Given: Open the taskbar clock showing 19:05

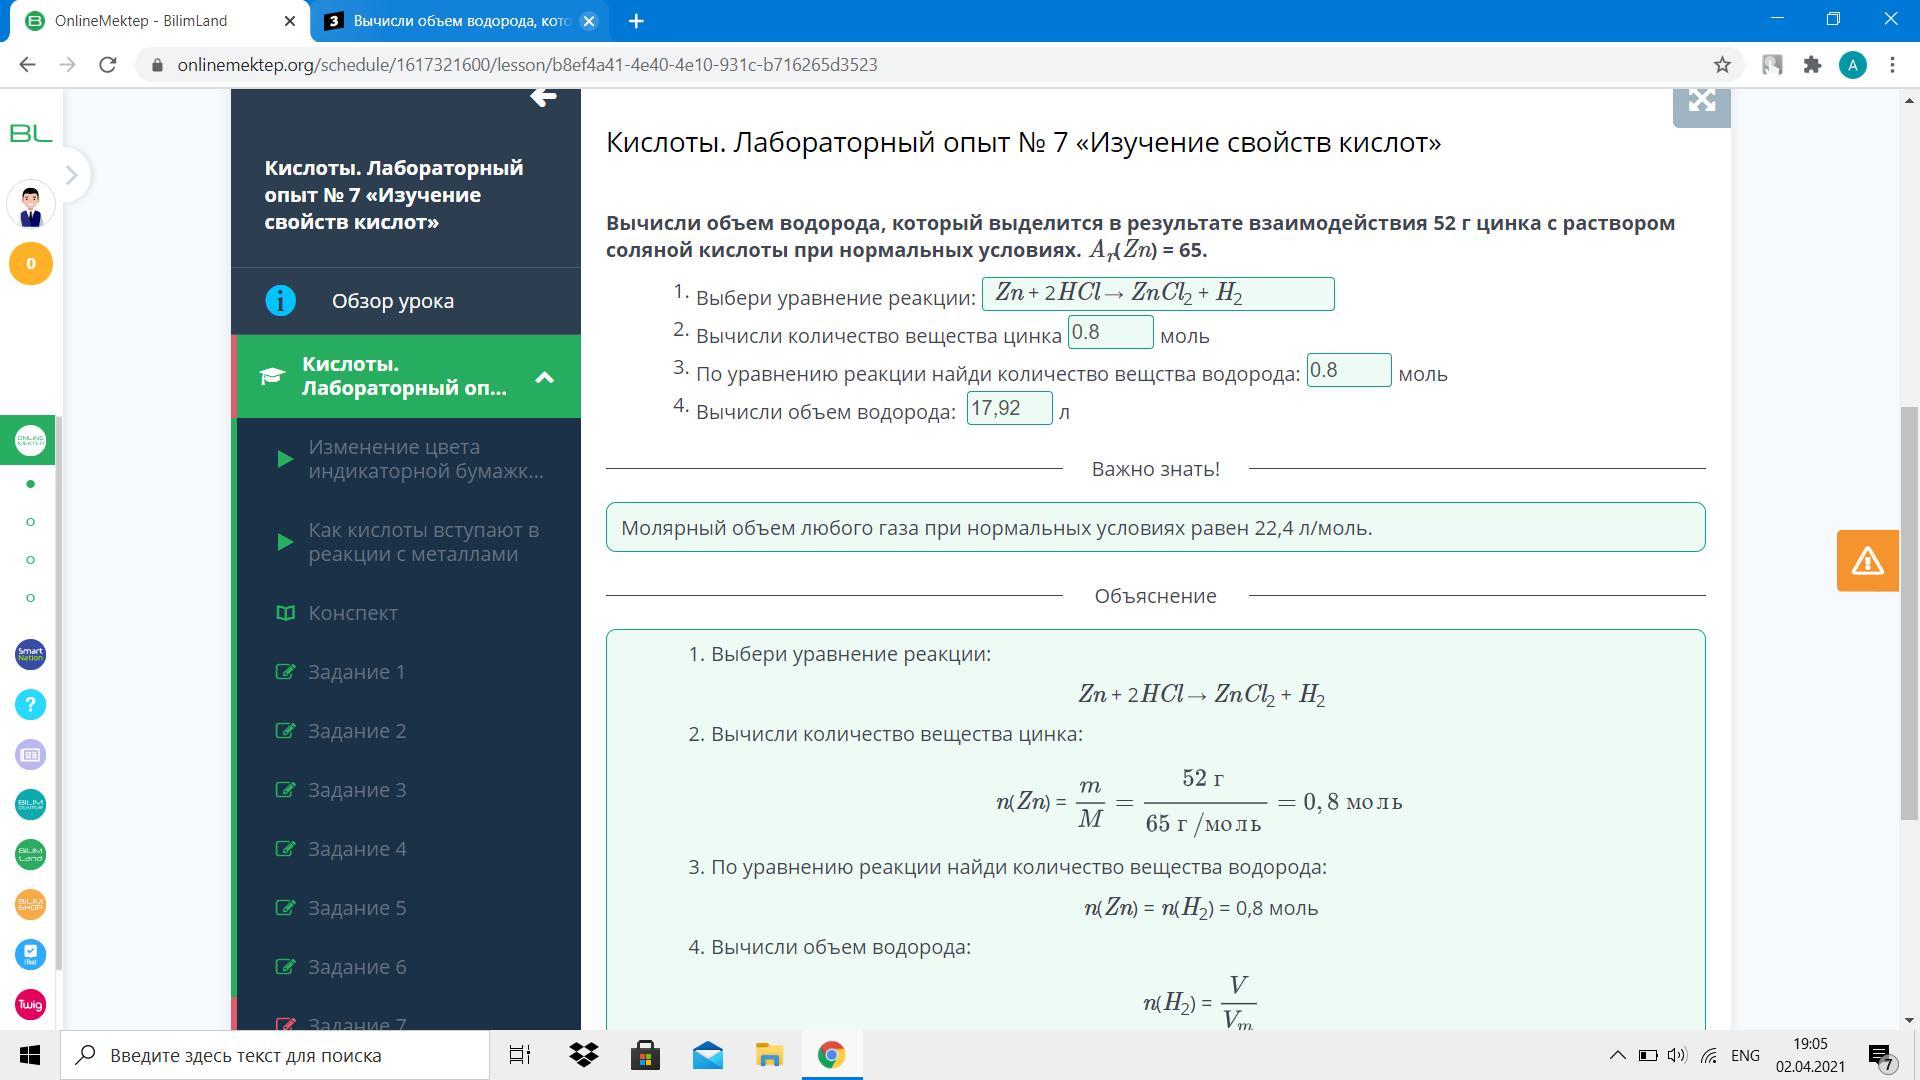Looking at the screenshot, I should 1810,1055.
